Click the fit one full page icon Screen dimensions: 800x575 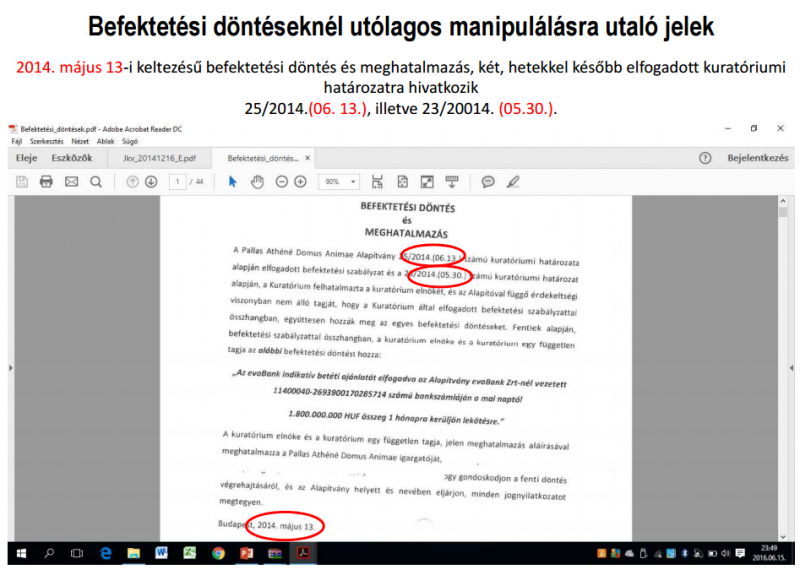click(403, 182)
